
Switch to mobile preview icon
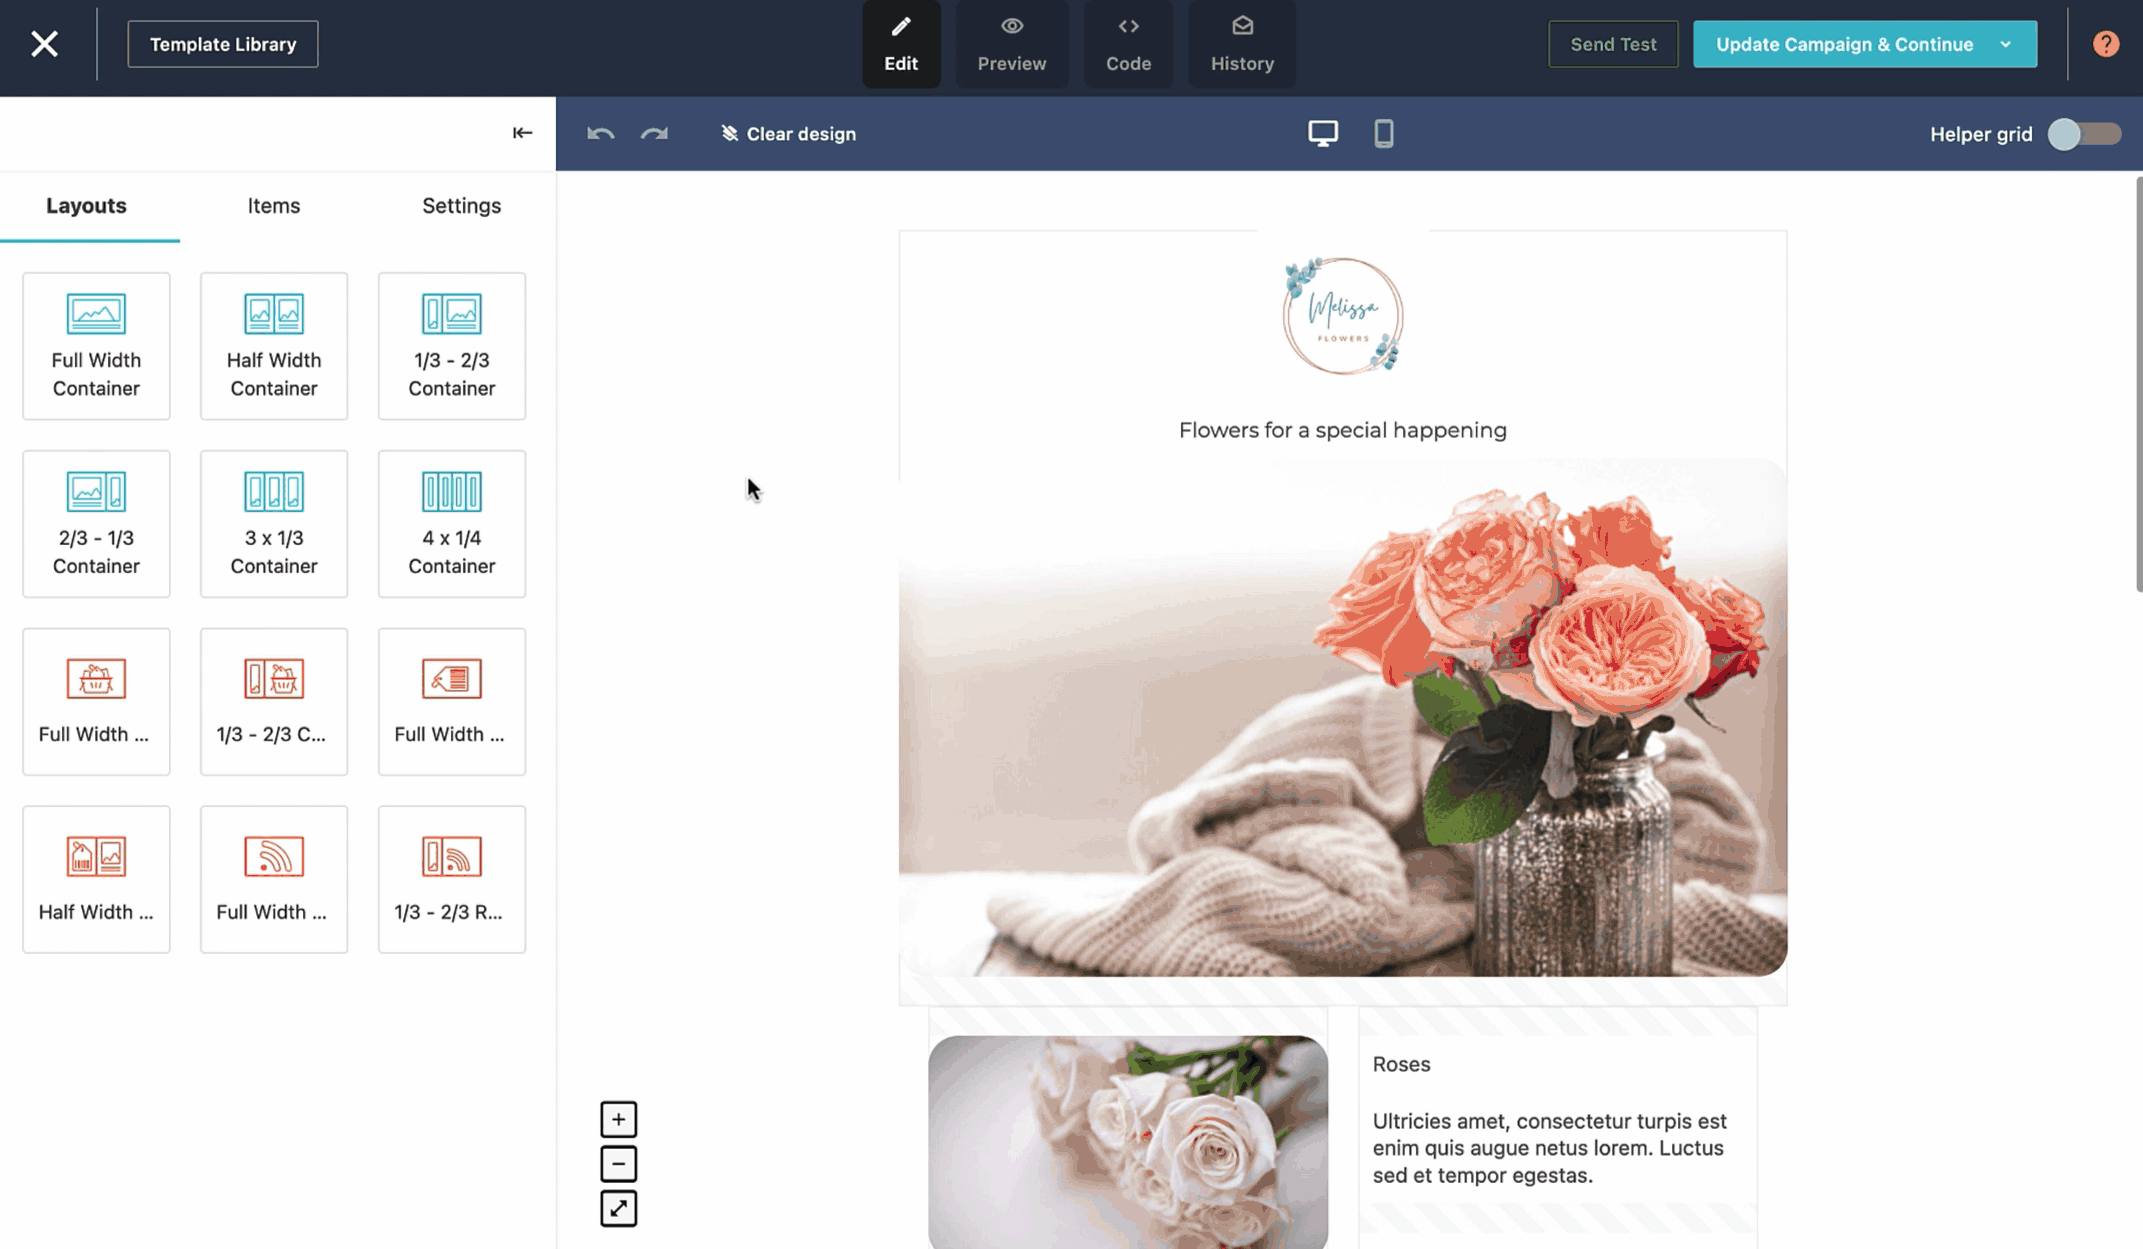(x=1383, y=133)
